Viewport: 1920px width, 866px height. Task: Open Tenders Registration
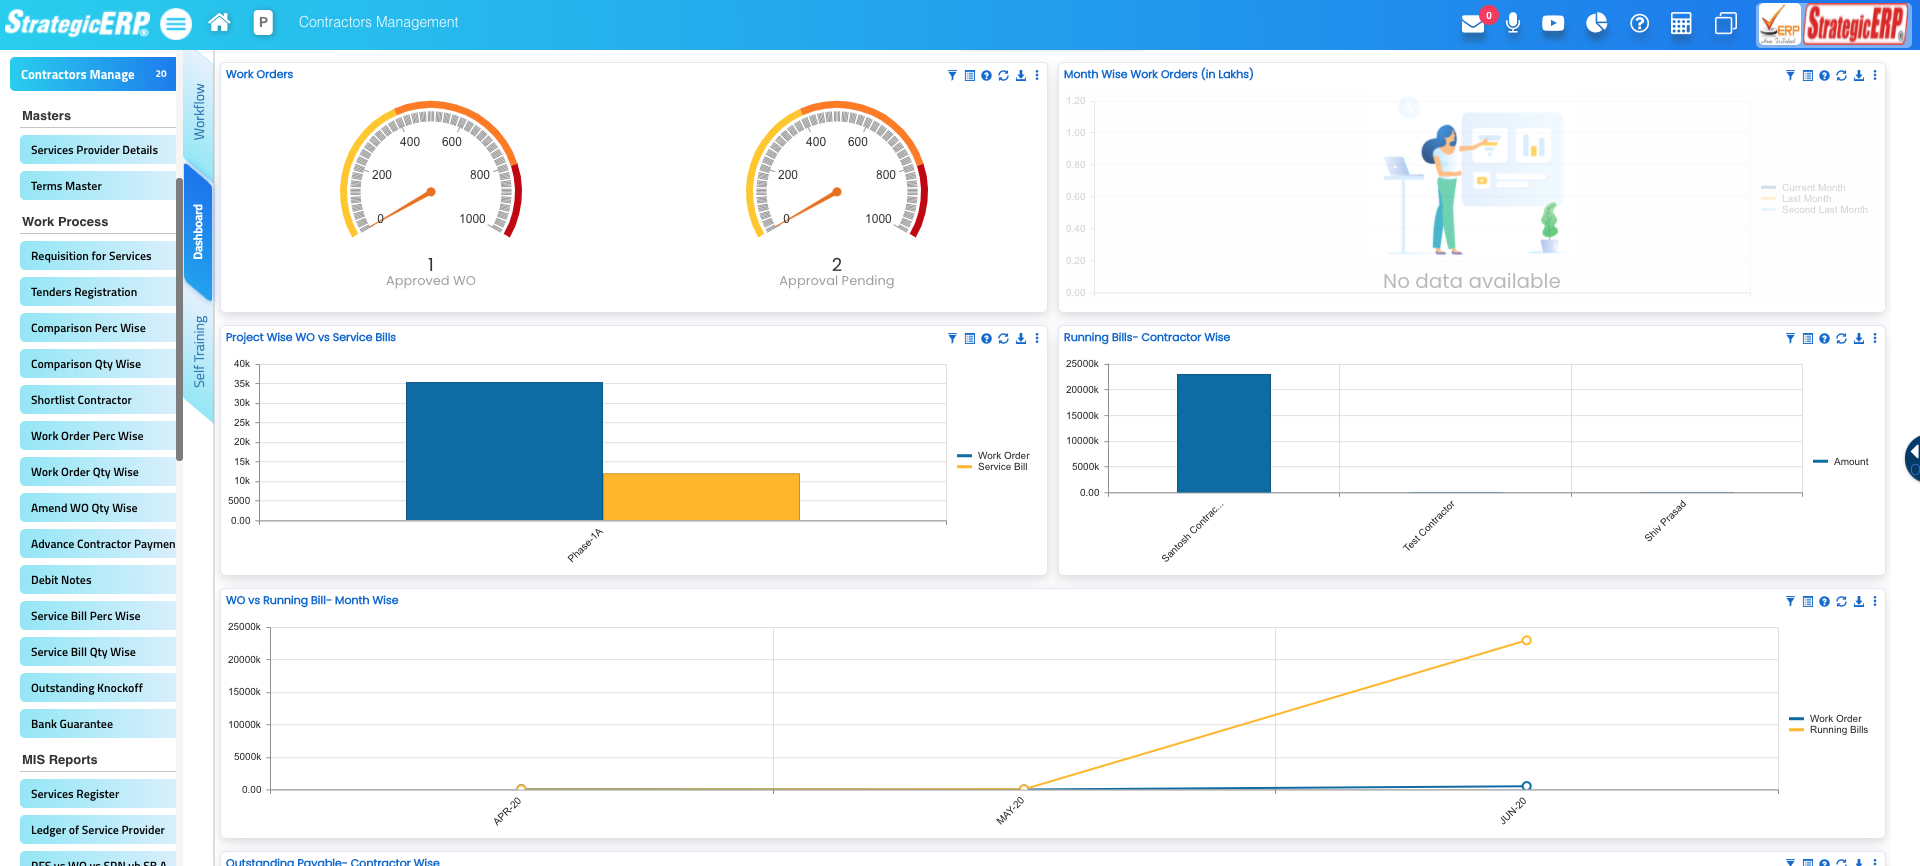(97, 292)
